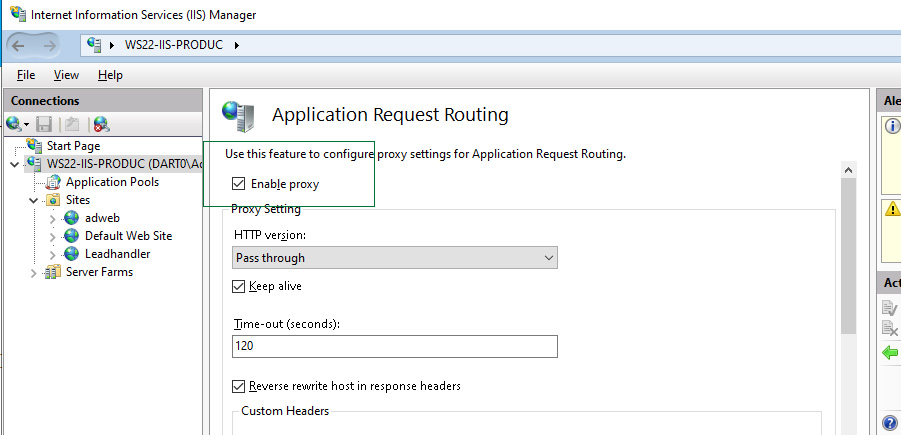The image size is (901, 435).
Task: Select Default Web Site
Action: (x=129, y=236)
